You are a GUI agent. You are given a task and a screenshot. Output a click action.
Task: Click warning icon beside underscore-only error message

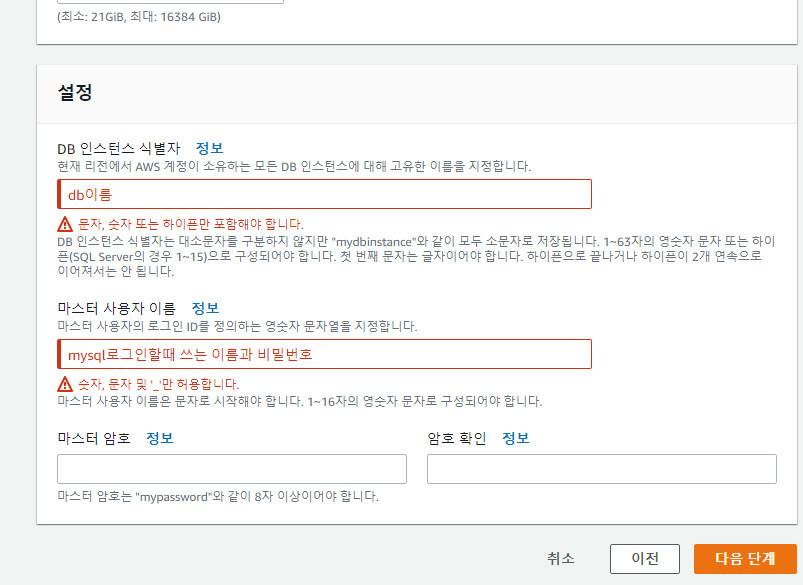point(65,384)
